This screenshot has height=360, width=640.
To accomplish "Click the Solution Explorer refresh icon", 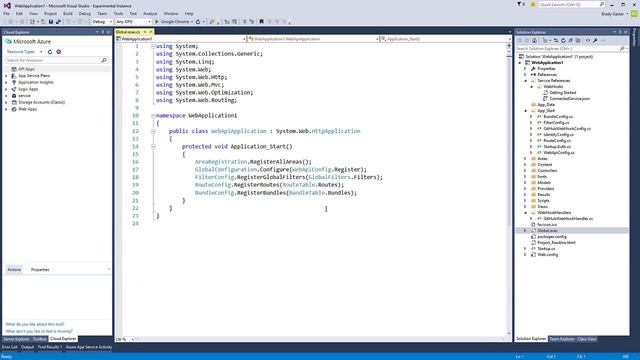I will tap(563, 40).
